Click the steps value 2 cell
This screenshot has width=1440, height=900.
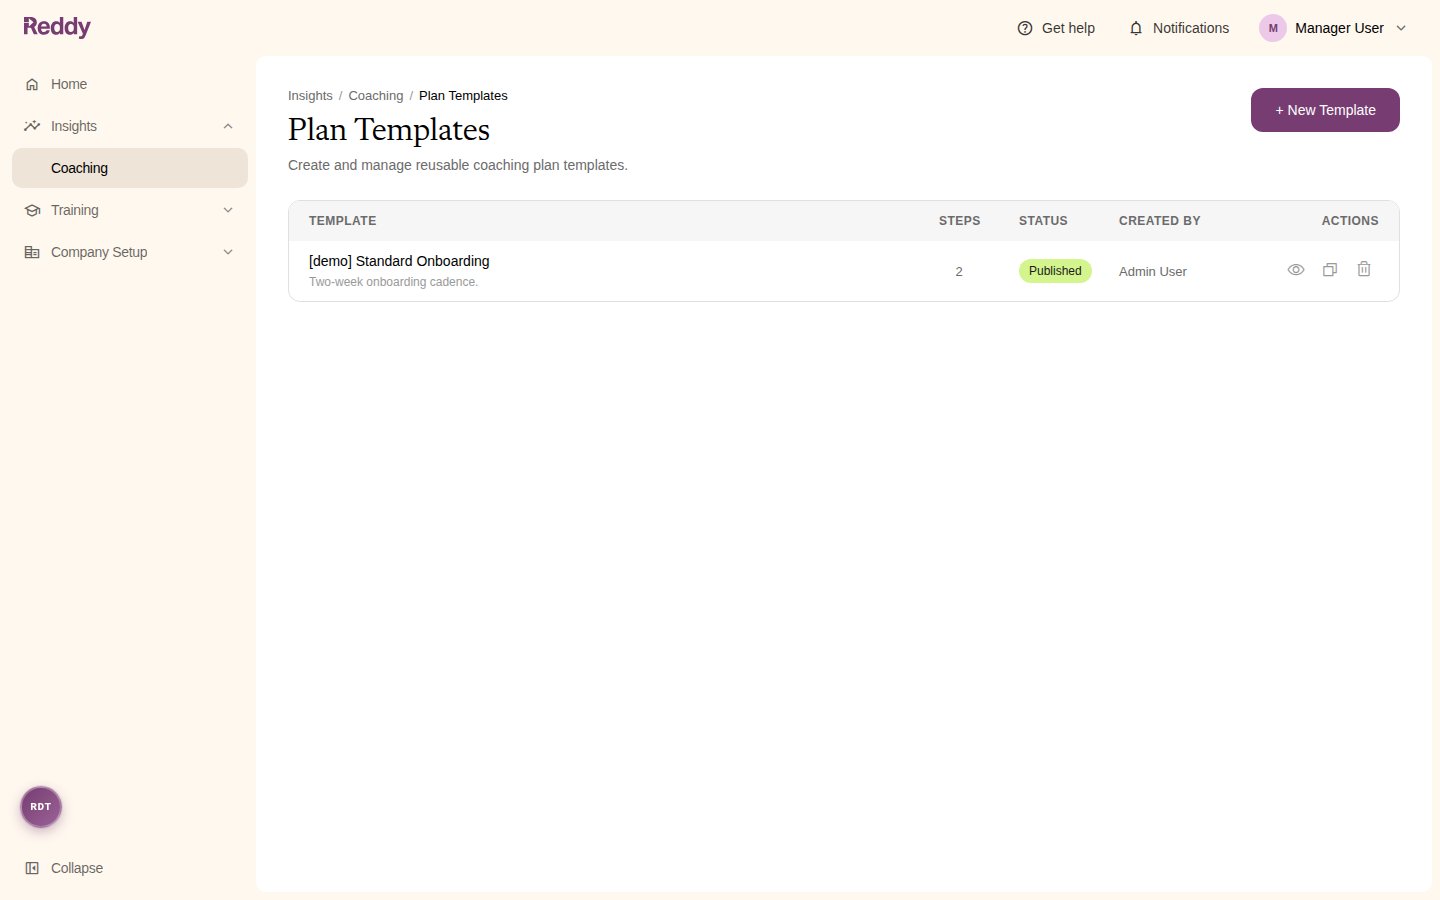coord(959,271)
